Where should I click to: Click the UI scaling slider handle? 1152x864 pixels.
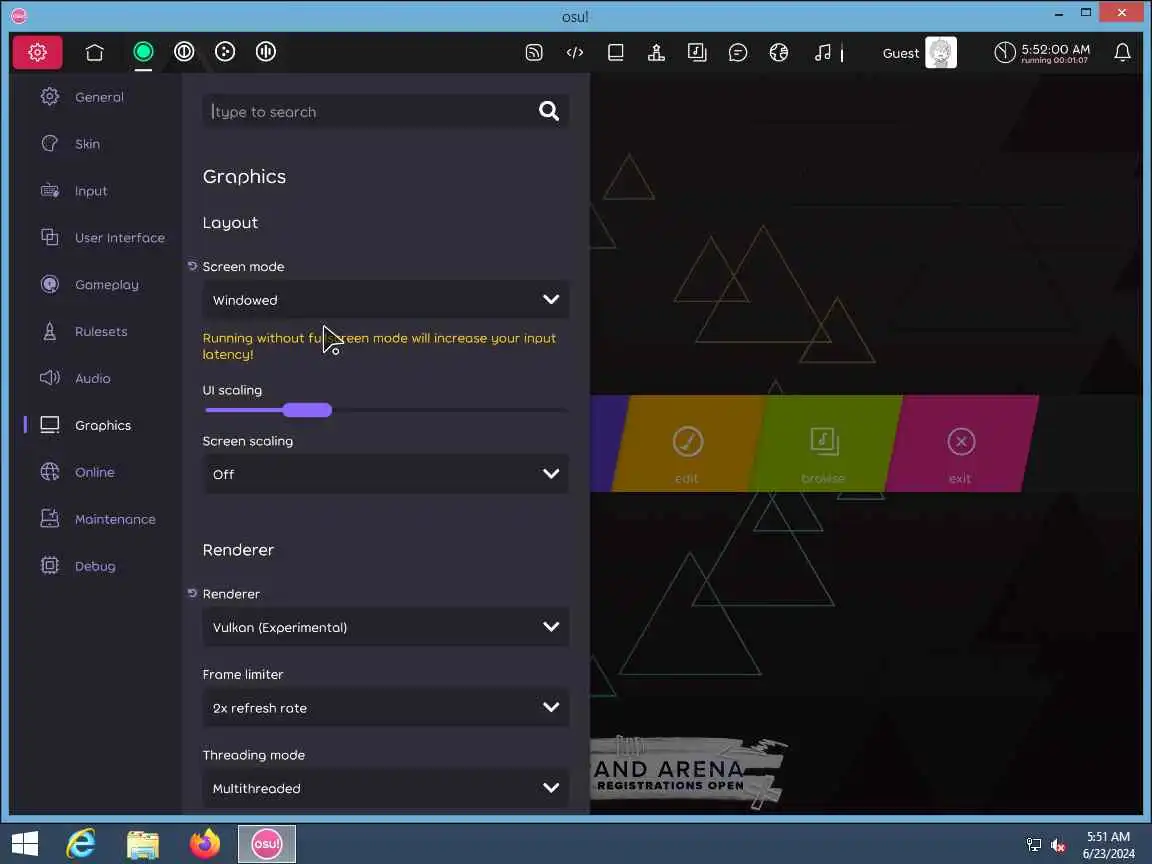click(x=307, y=410)
